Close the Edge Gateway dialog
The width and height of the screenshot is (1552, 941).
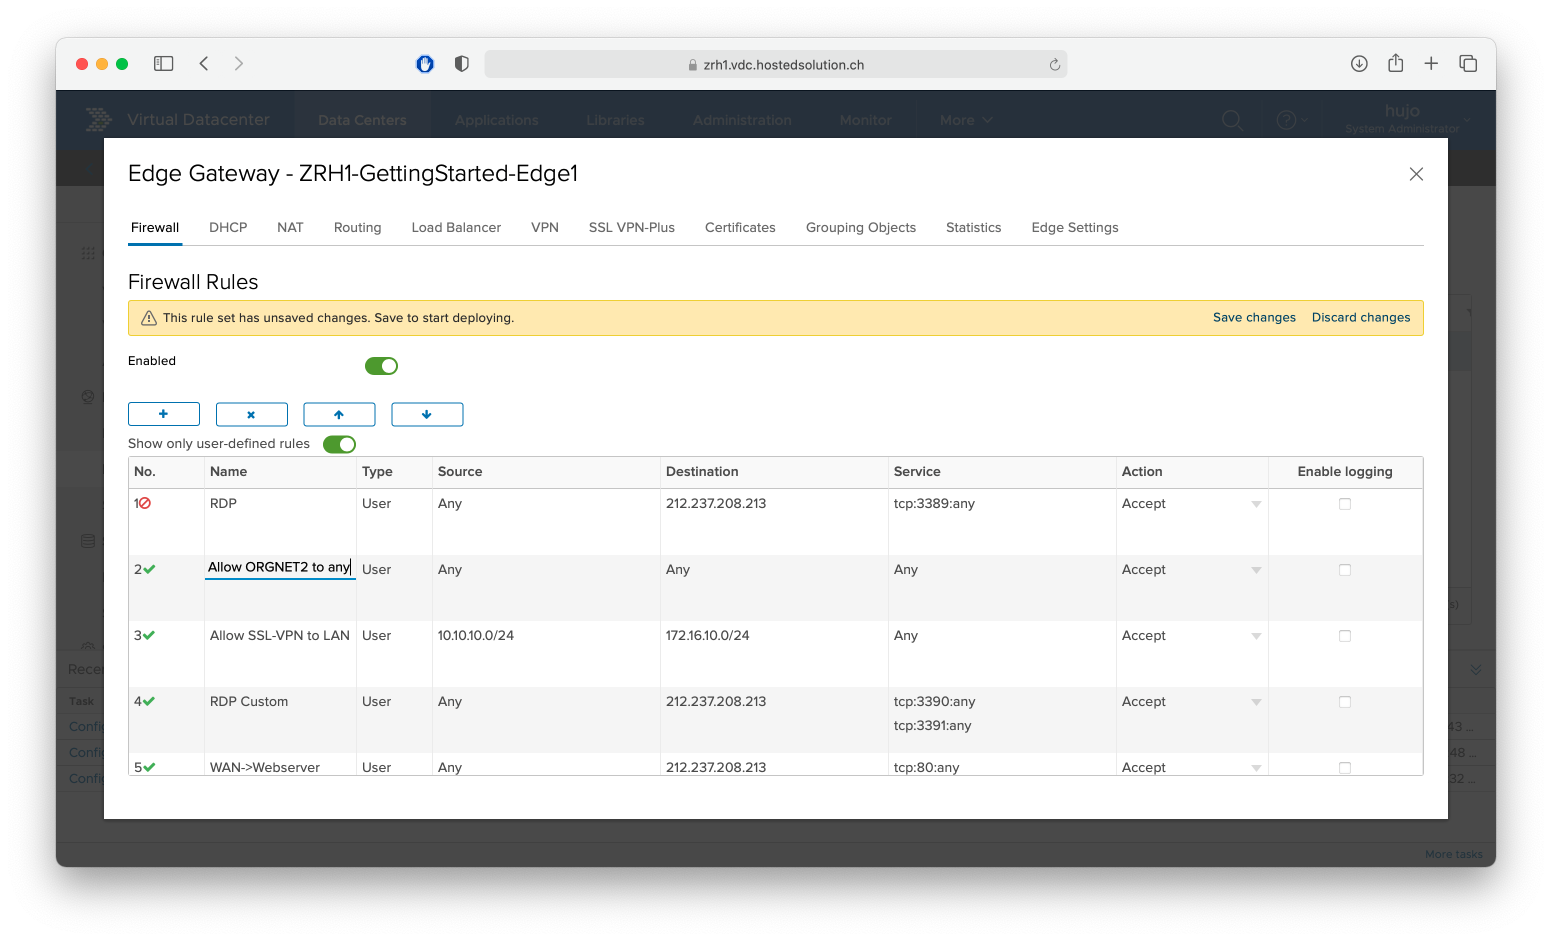click(x=1416, y=174)
